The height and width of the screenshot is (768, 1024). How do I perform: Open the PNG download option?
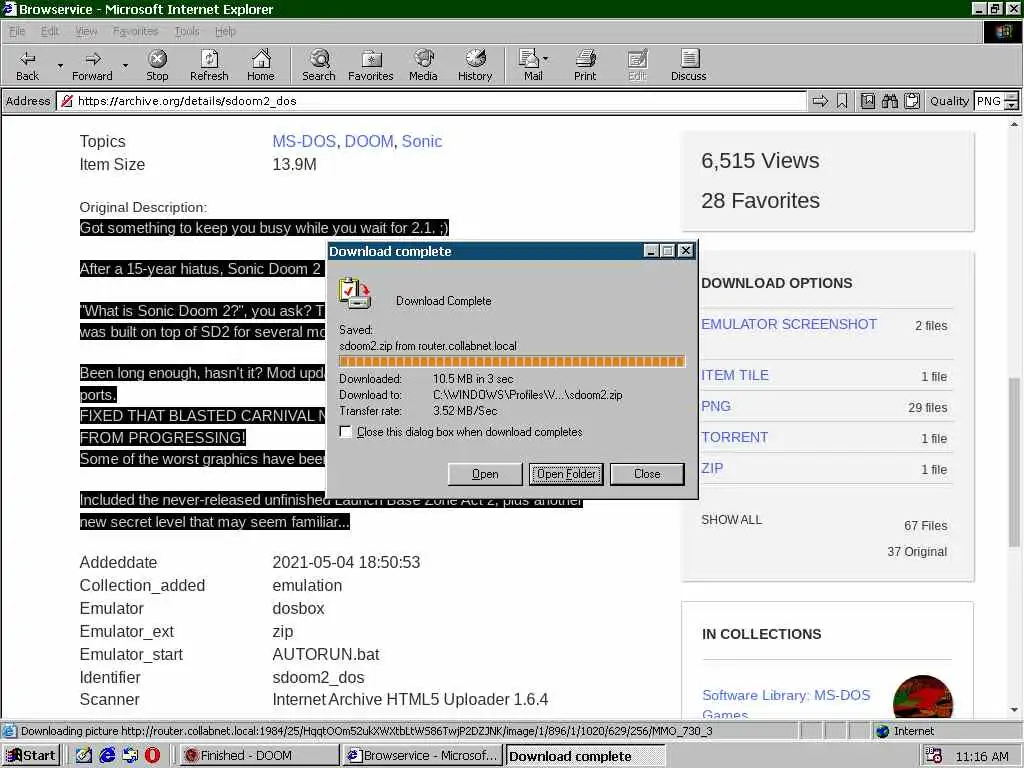(716, 406)
